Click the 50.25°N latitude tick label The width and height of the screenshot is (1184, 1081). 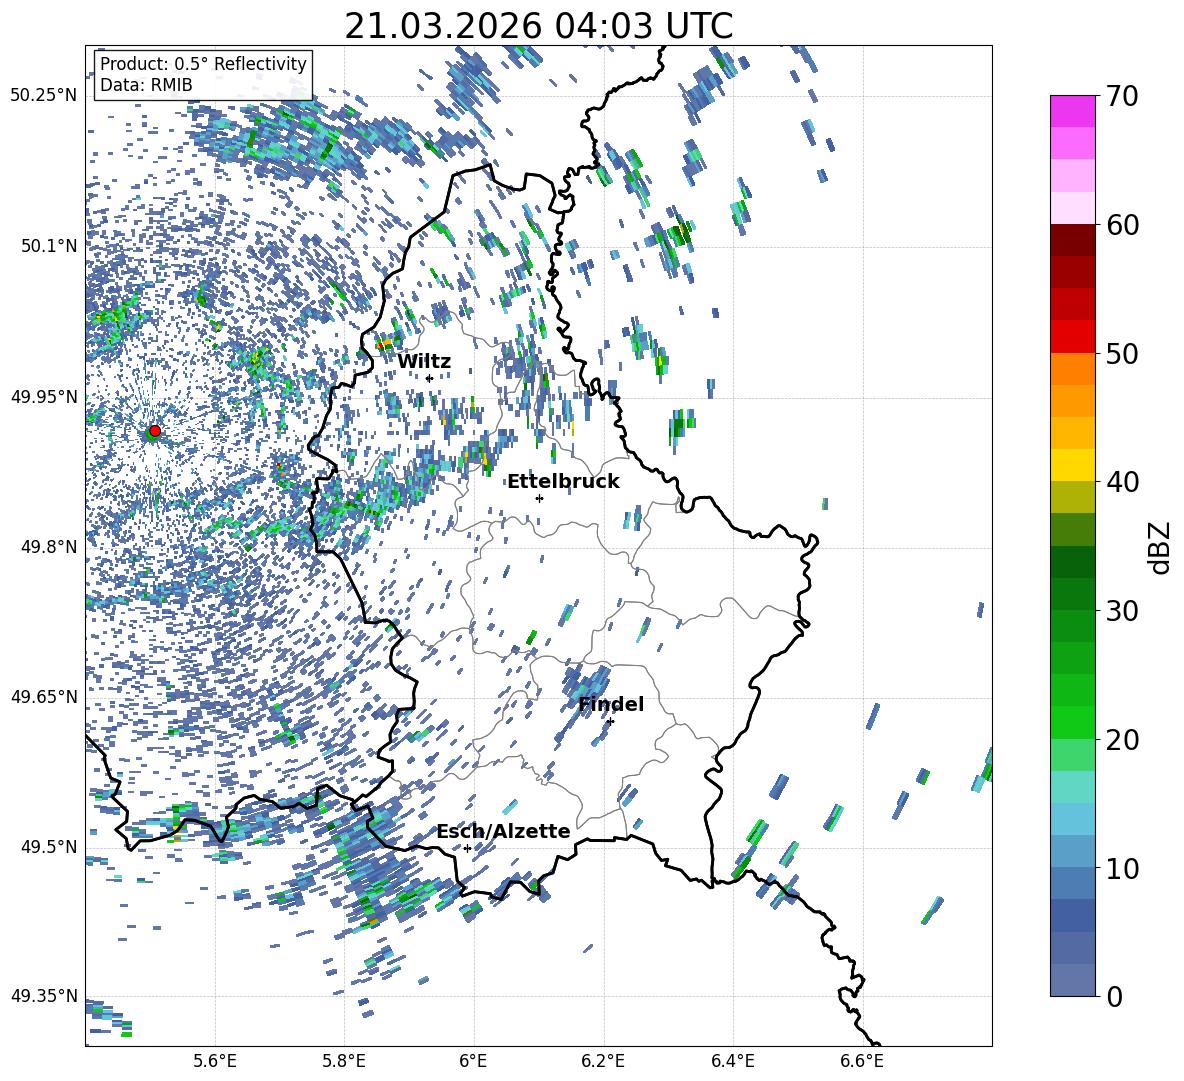(43, 96)
